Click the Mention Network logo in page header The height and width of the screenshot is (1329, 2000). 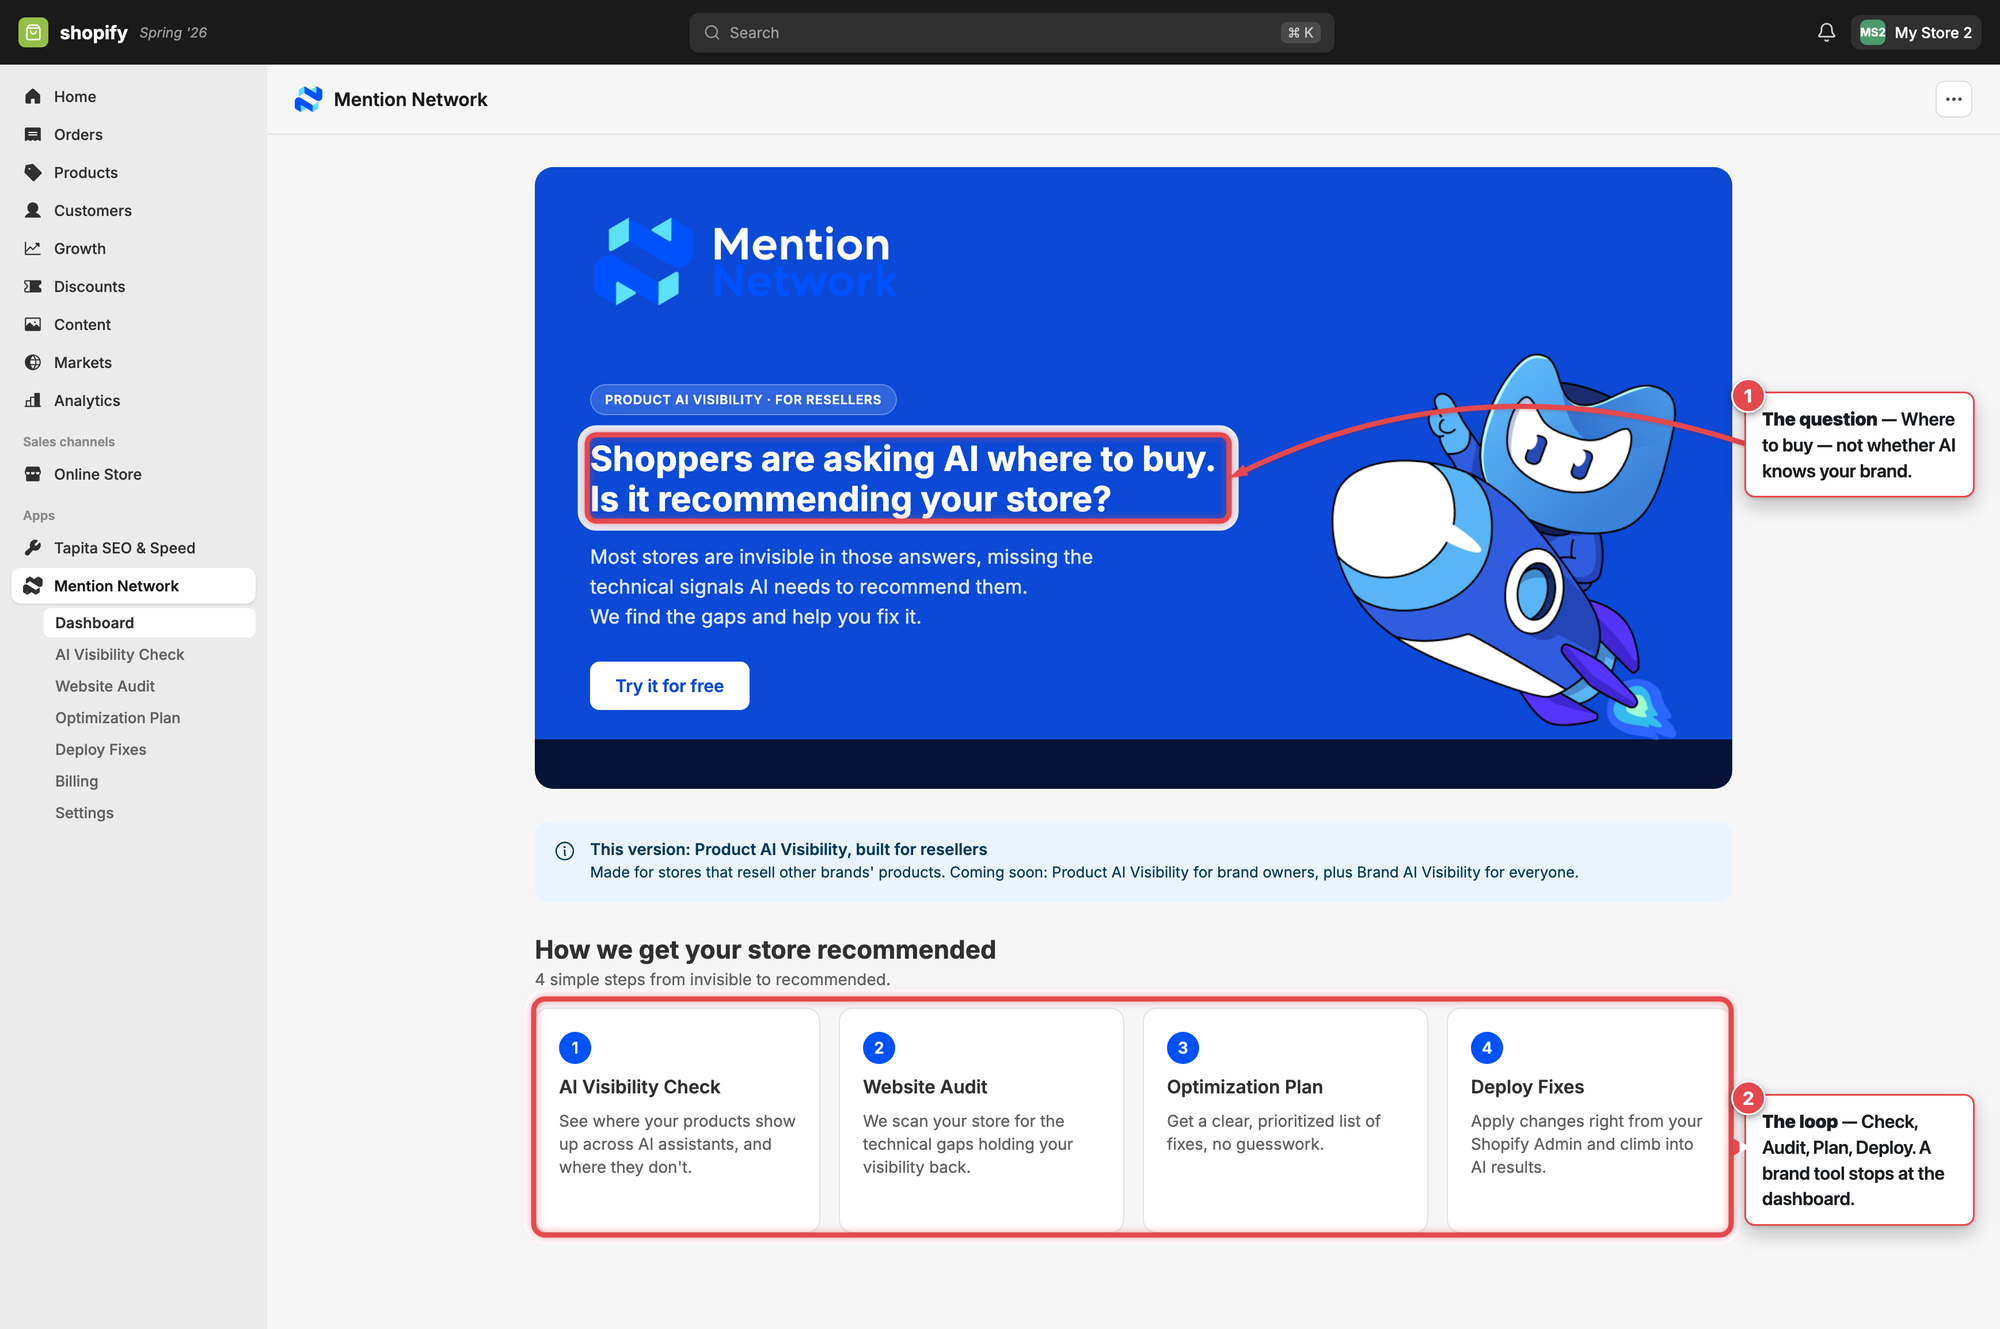(308, 99)
